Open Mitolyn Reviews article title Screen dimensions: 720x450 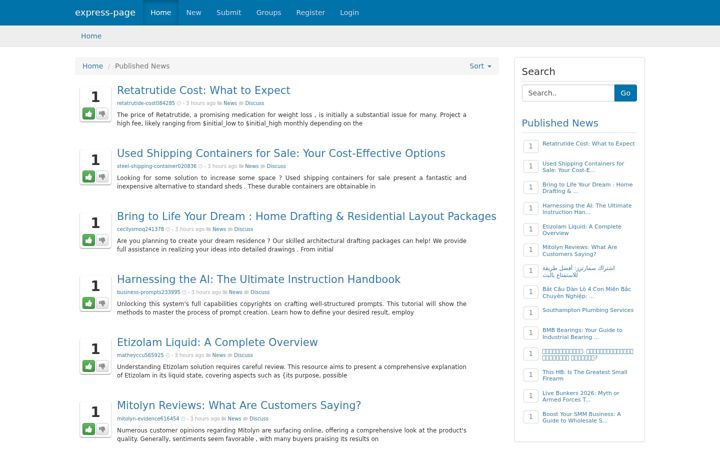point(239,405)
